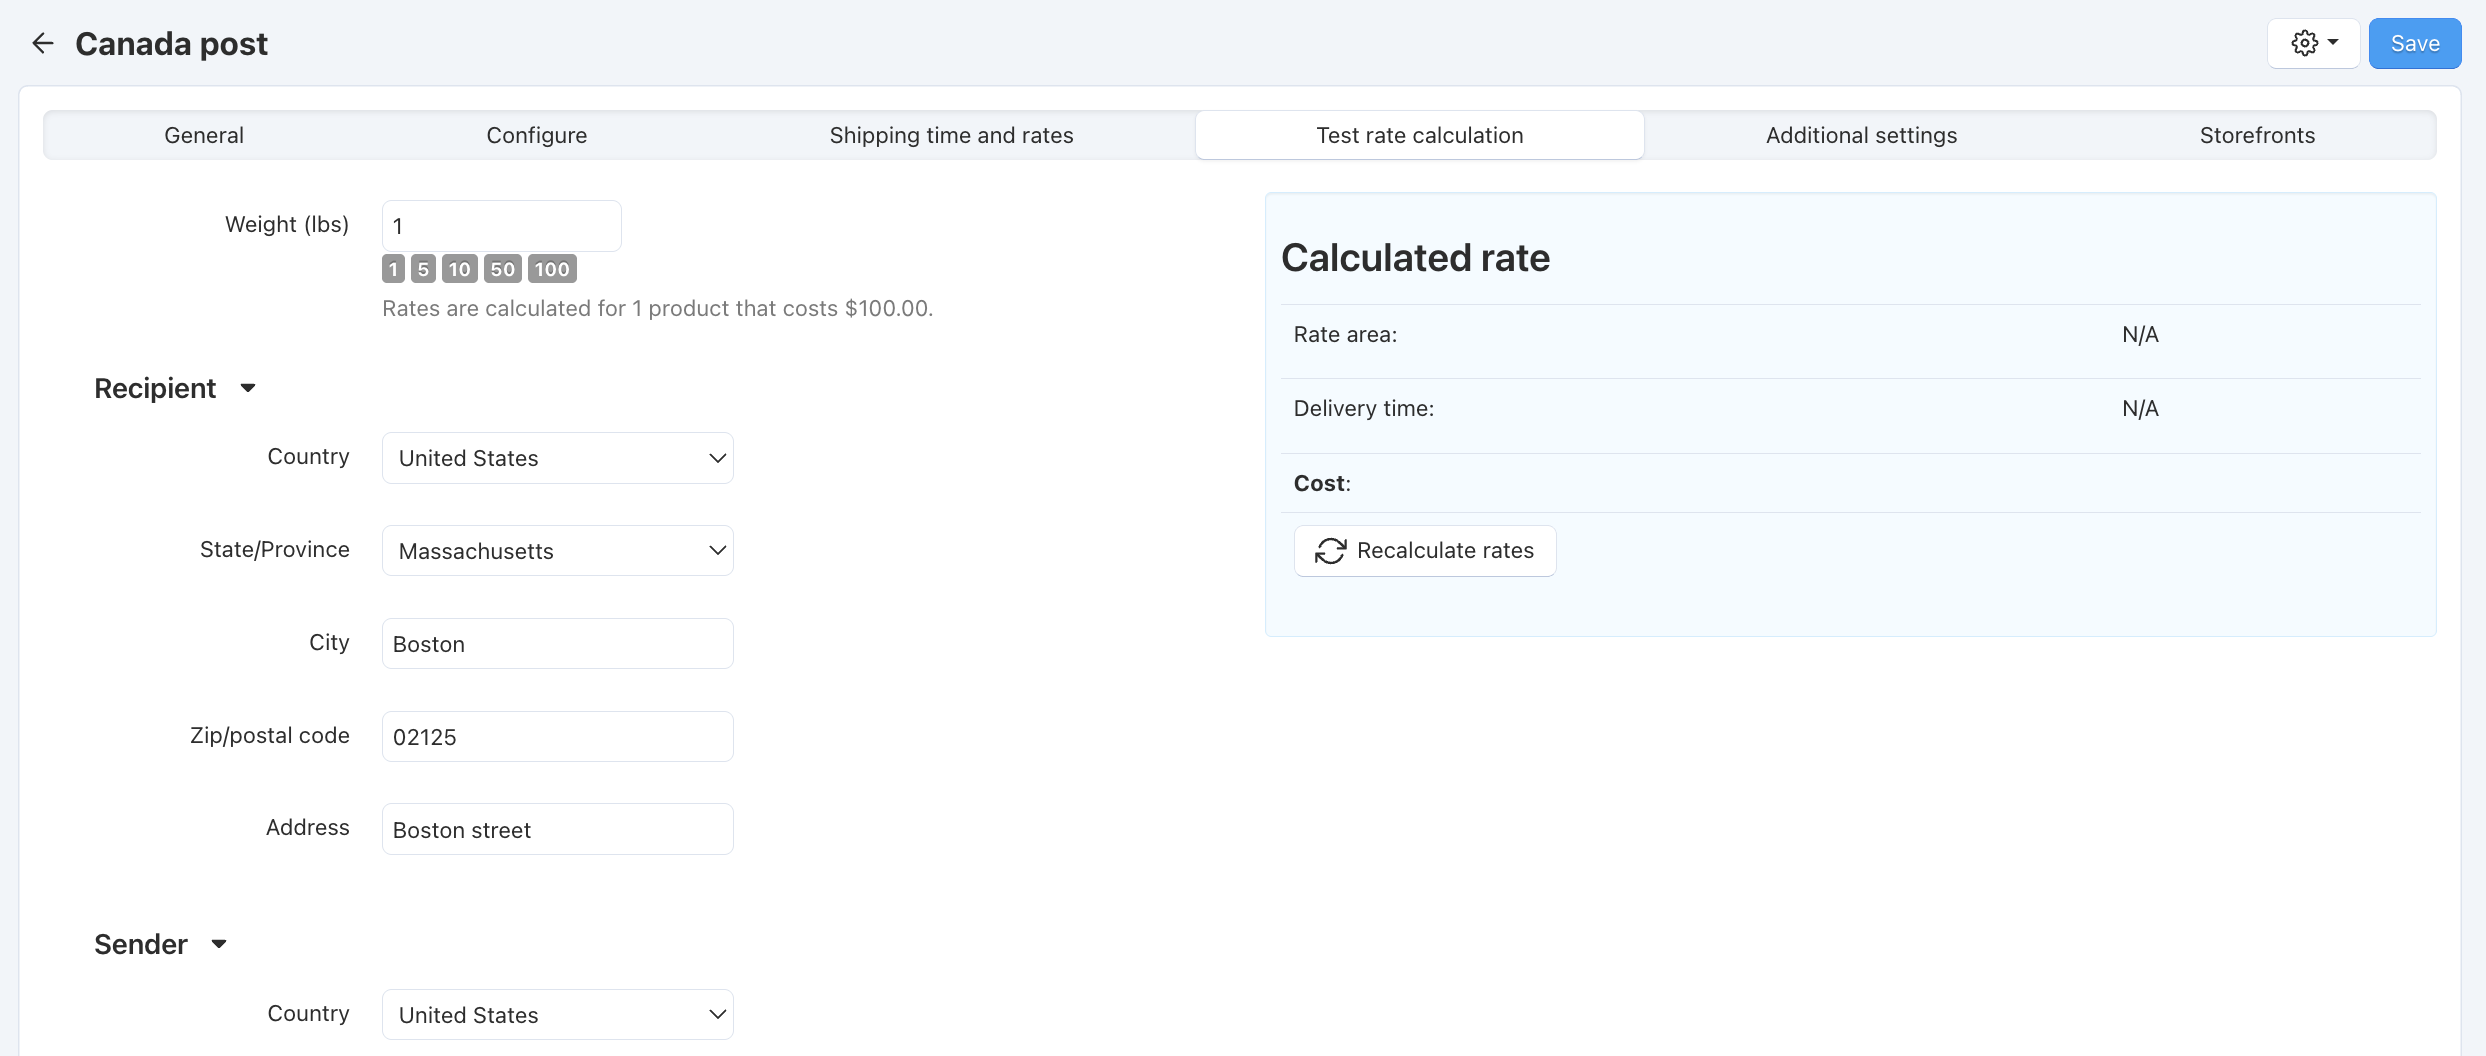Click the City field containing Boston
This screenshot has width=2486, height=1056.
click(x=558, y=644)
